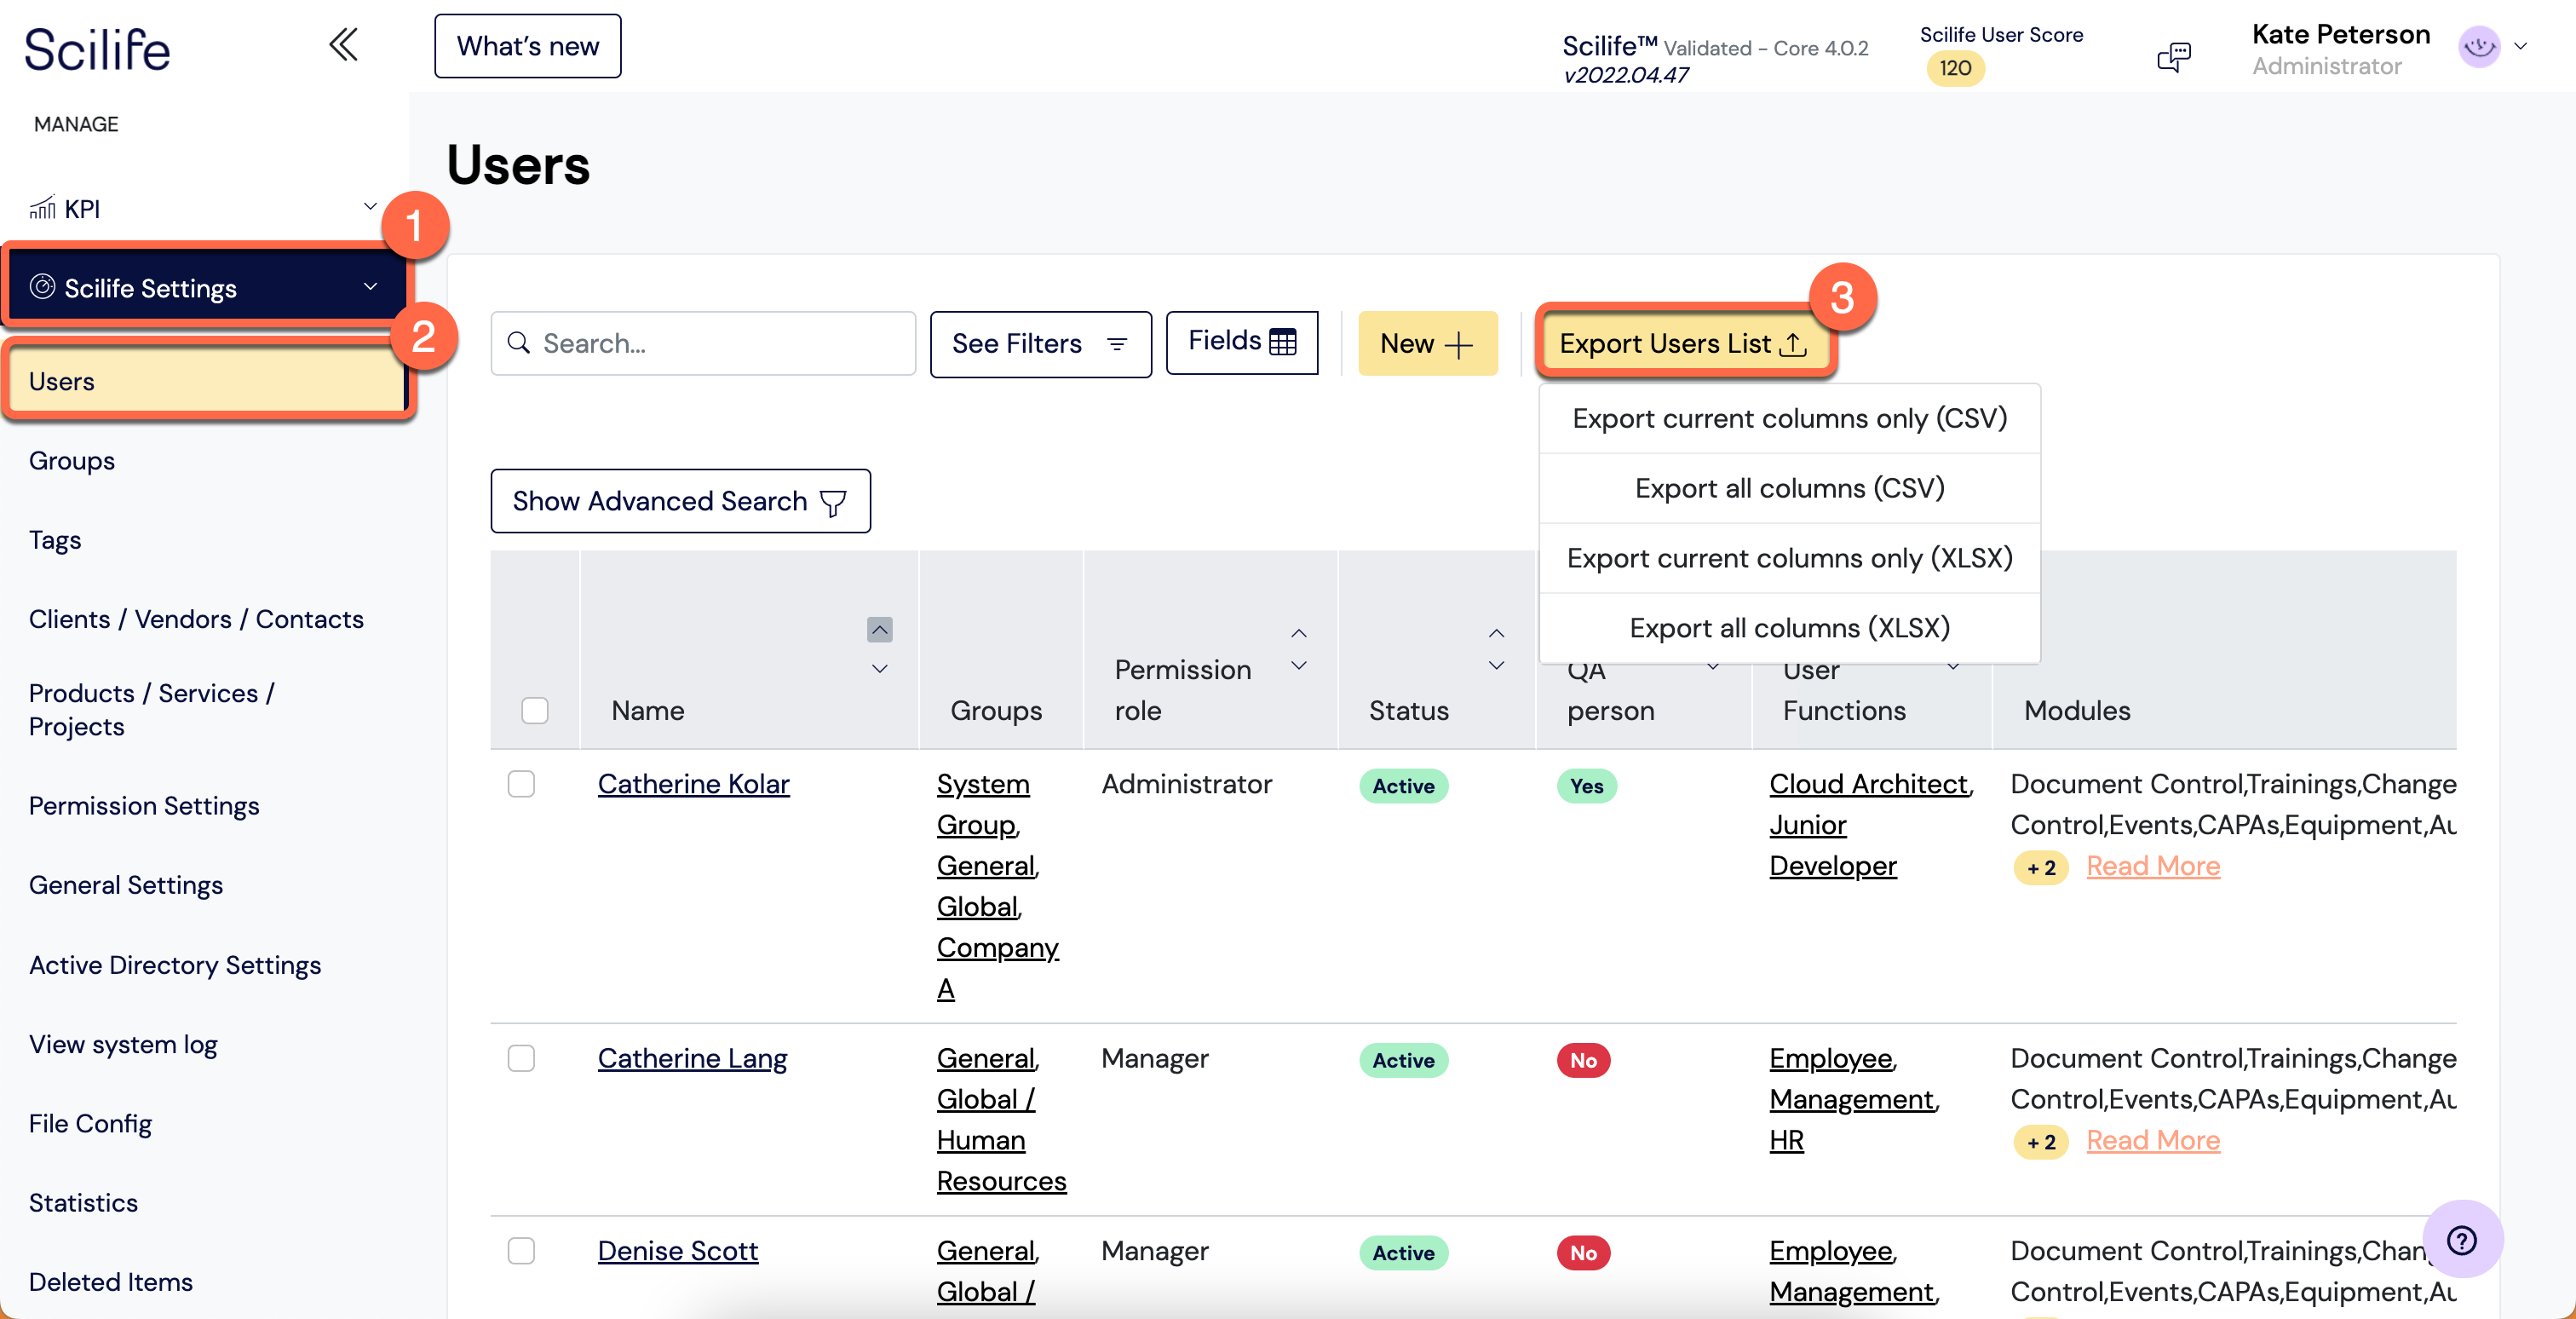Image resolution: width=2576 pixels, height=1319 pixels.
Task: Click the New user button
Action: (1427, 344)
